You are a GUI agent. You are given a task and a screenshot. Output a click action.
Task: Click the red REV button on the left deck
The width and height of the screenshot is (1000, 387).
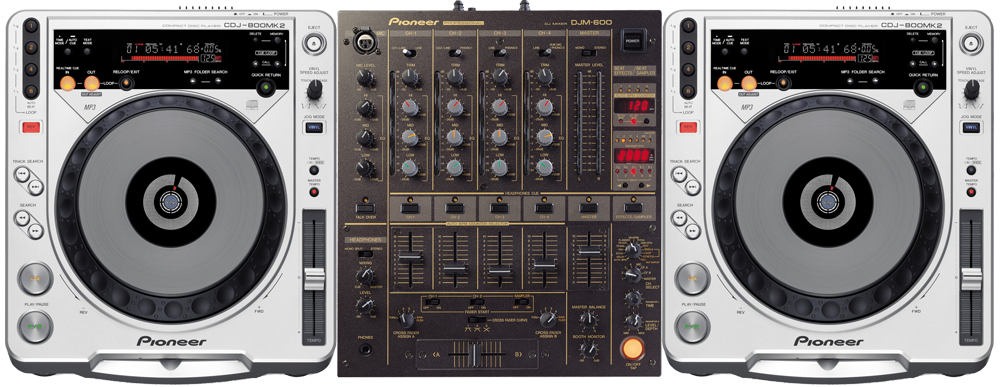[30, 128]
